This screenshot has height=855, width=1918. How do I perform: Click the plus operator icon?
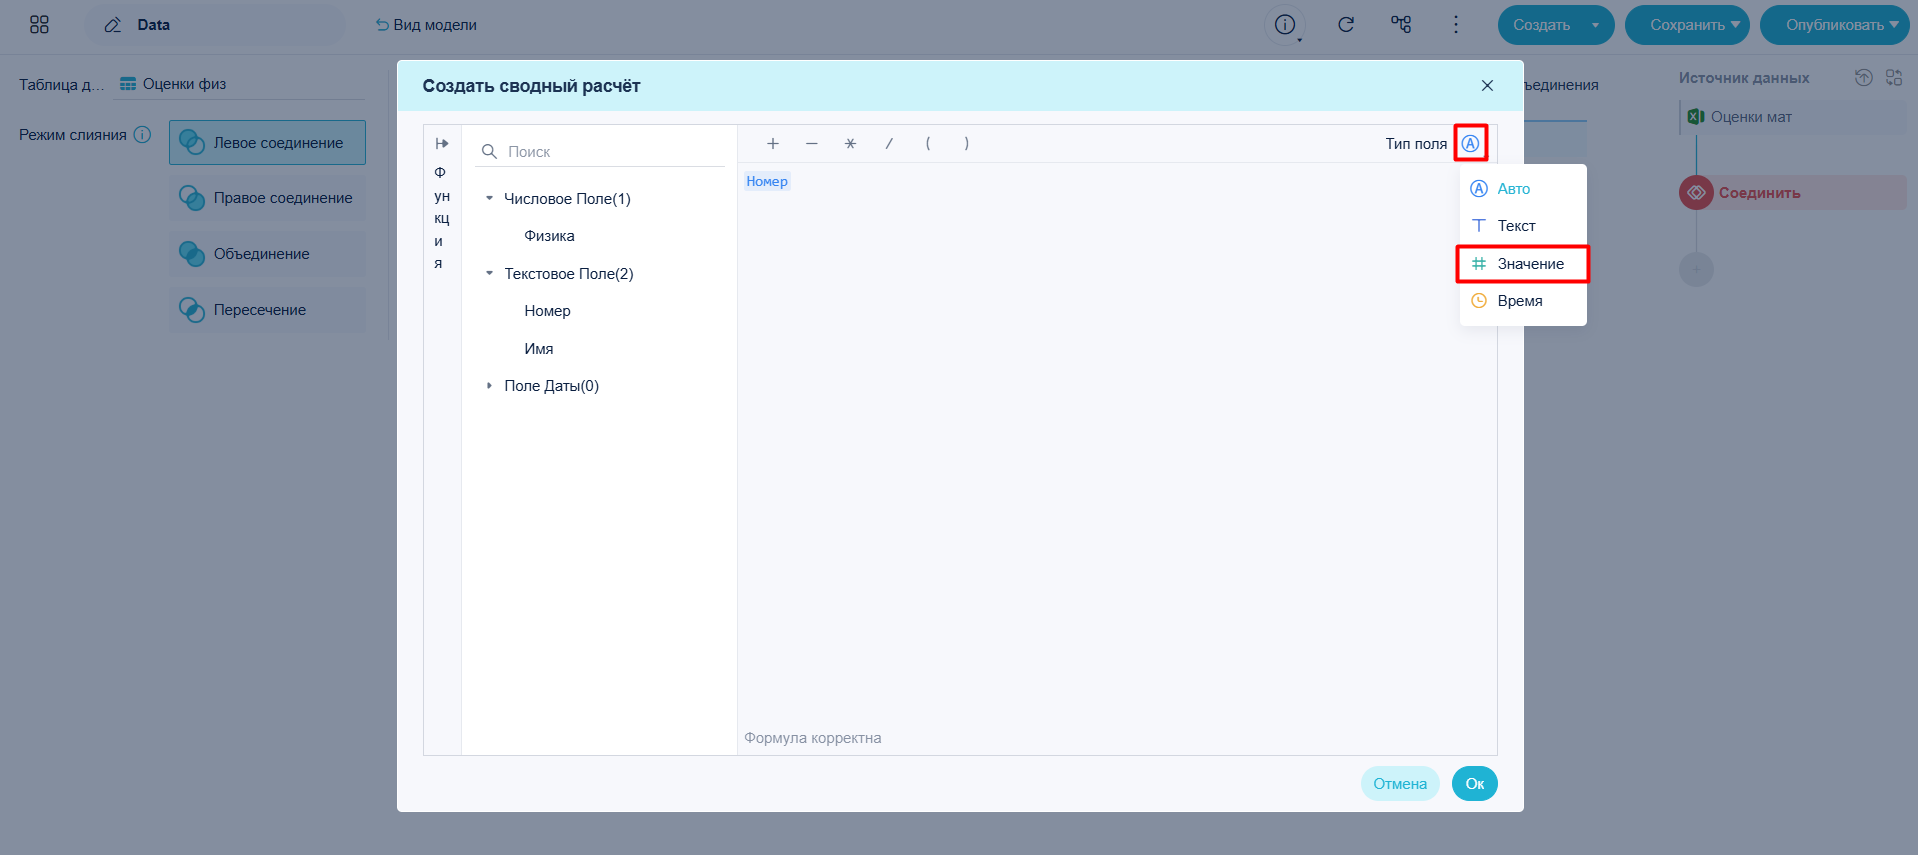pyautogui.click(x=773, y=144)
